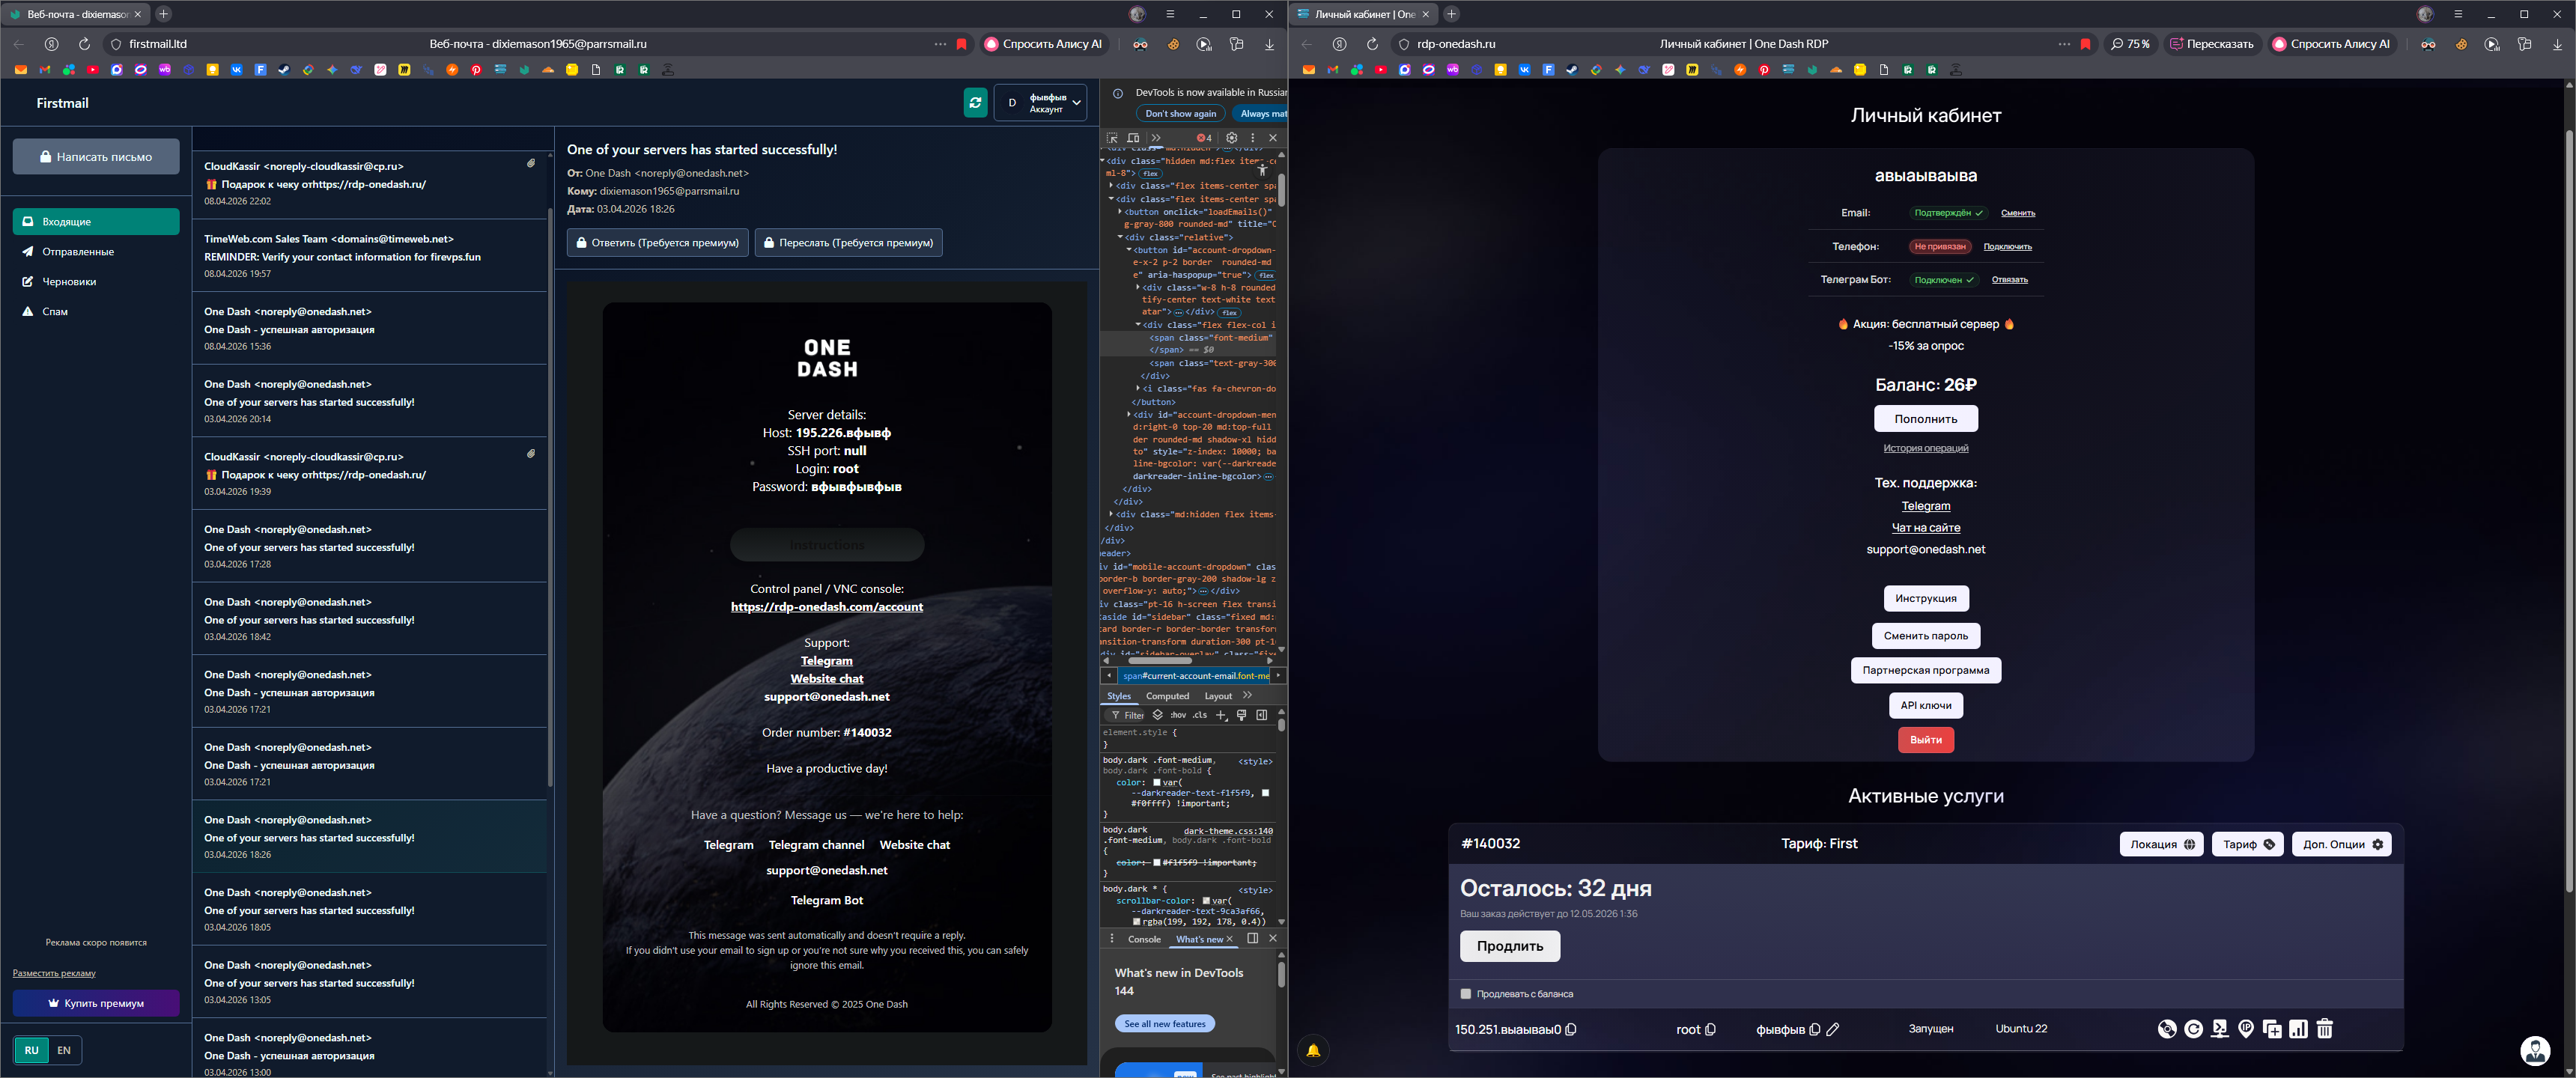Click the 'Пополнить' balance button
The height and width of the screenshot is (1078, 2576).
point(1925,418)
